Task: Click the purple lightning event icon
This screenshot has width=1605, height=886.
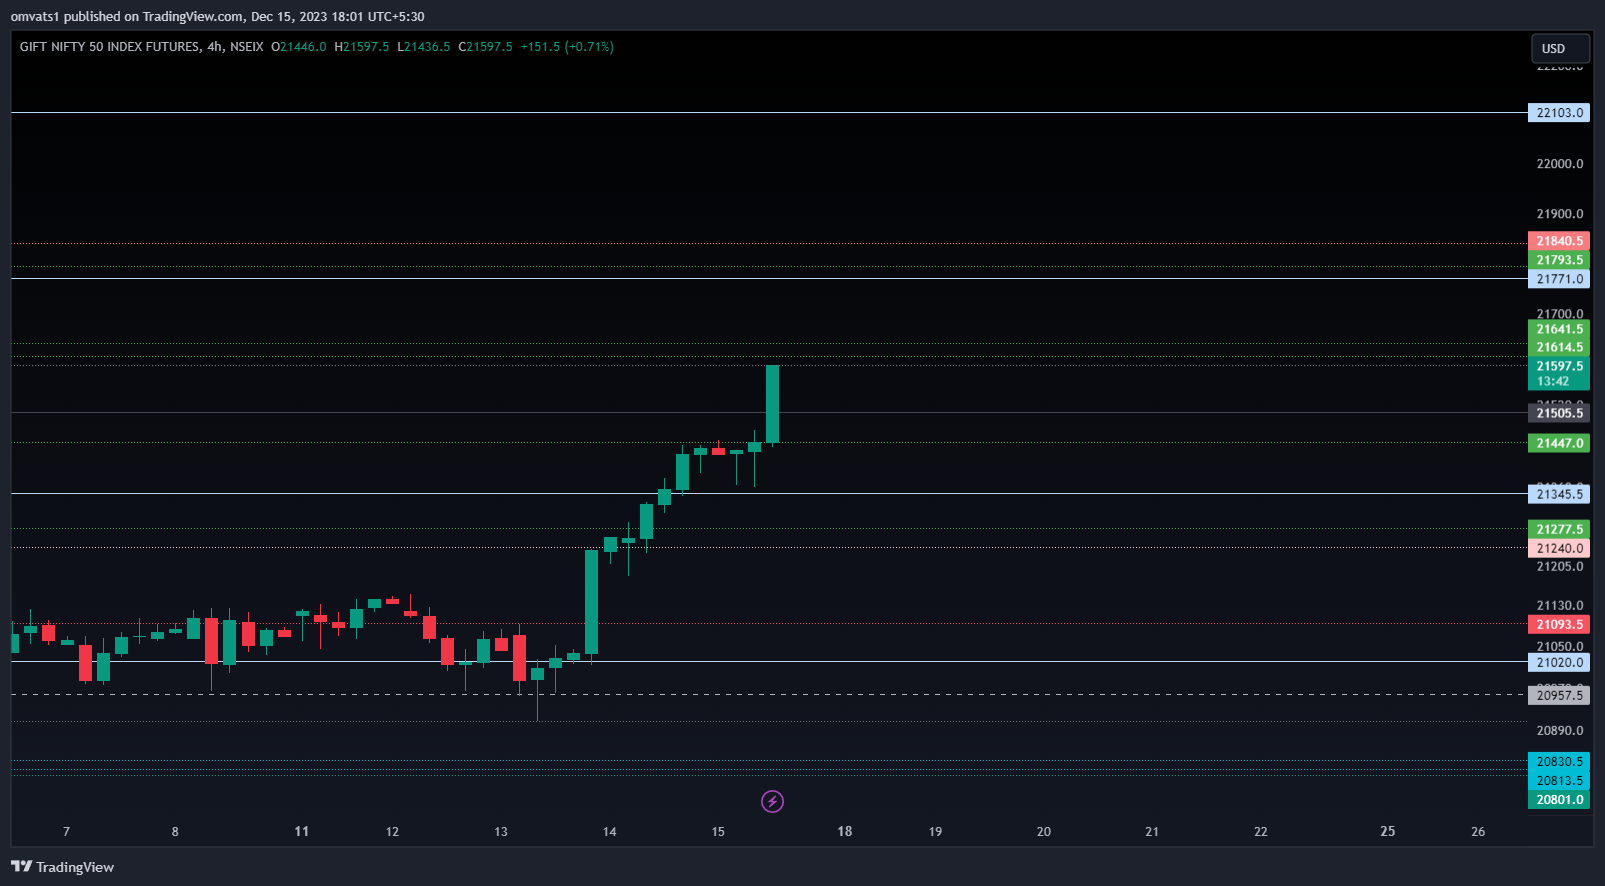Action: [x=772, y=801]
